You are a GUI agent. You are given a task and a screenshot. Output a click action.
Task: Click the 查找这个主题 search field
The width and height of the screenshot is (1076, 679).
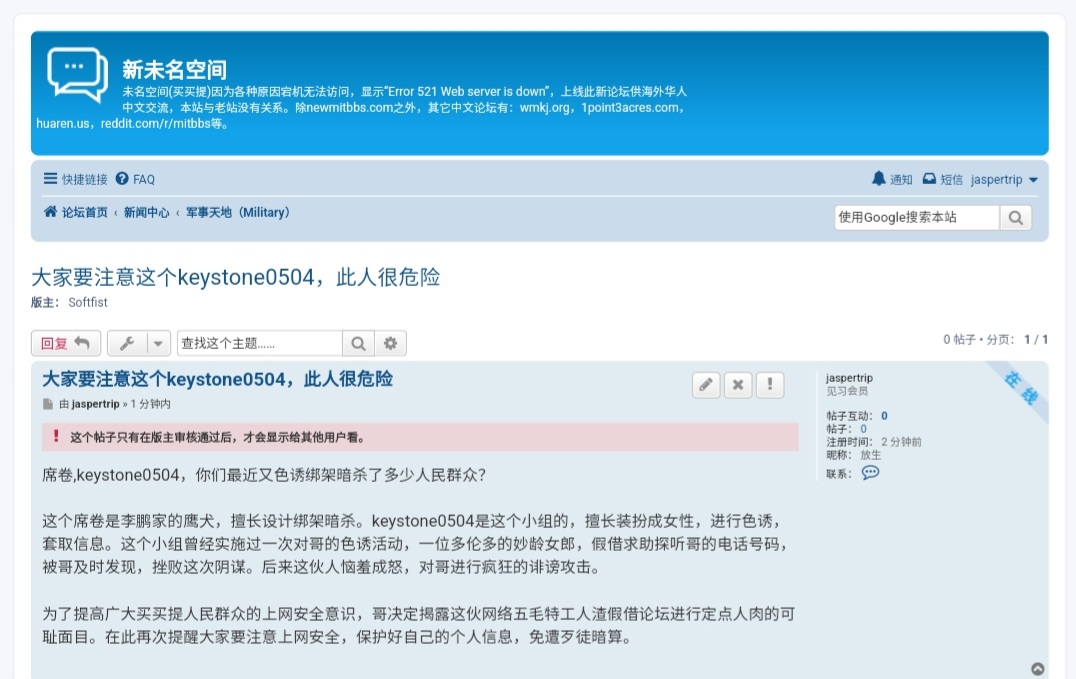point(259,343)
